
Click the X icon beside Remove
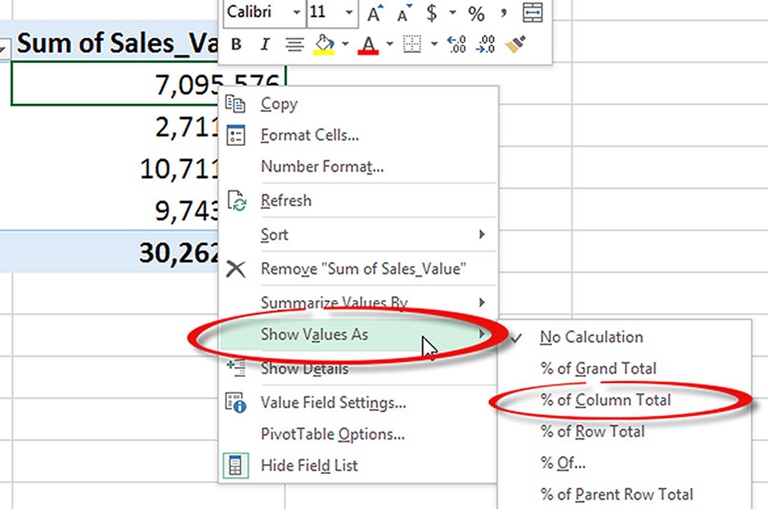pos(236,269)
